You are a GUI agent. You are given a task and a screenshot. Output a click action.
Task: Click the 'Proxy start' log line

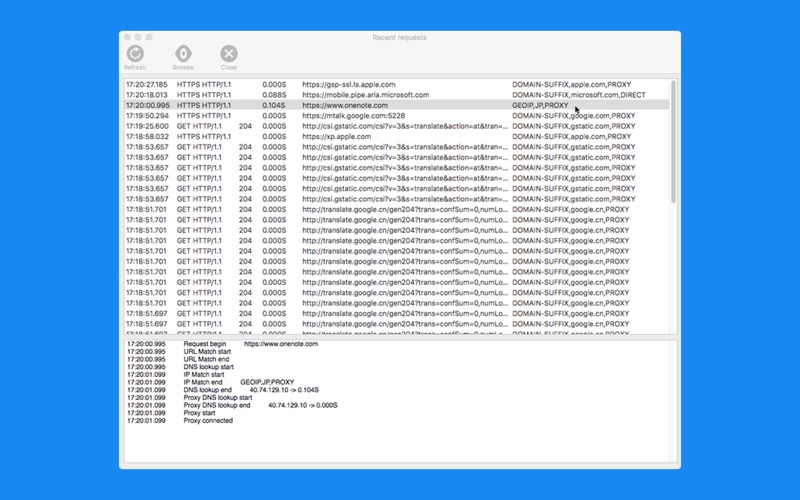(x=398, y=413)
